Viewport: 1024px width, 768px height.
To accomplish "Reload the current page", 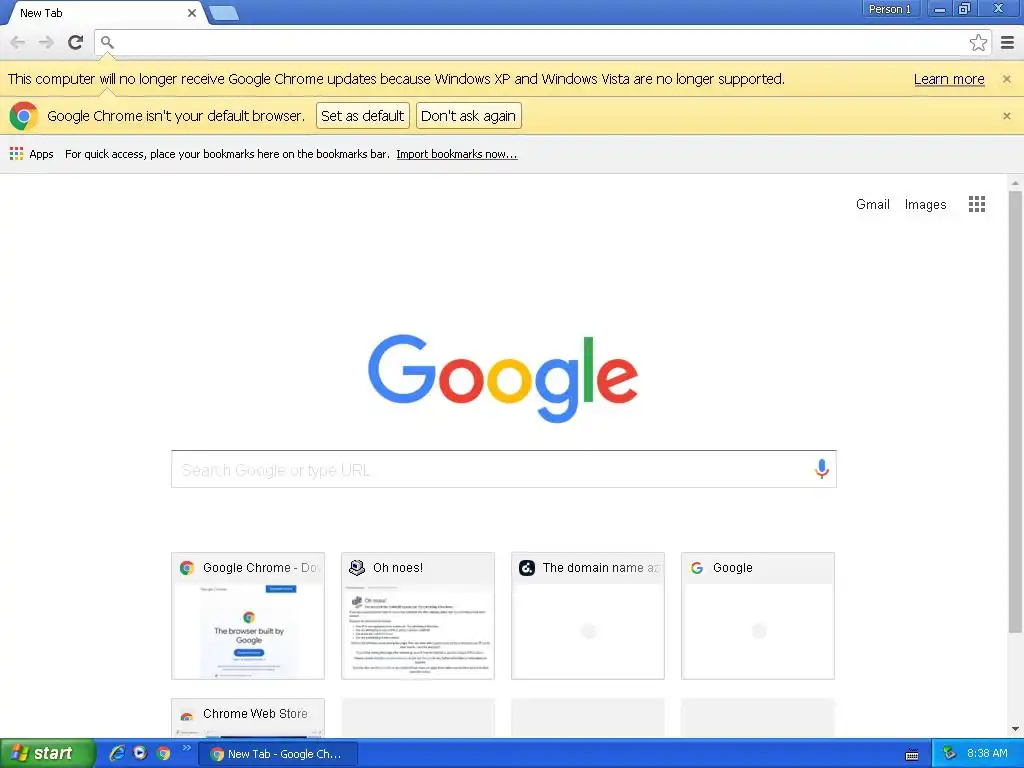I will click(76, 42).
